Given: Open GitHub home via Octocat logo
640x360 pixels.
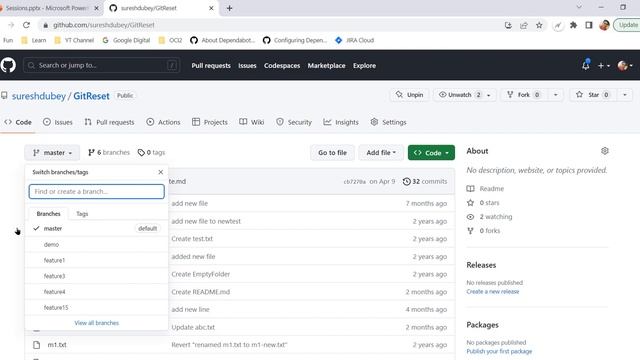Looking at the screenshot, I should tap(8, 65).
